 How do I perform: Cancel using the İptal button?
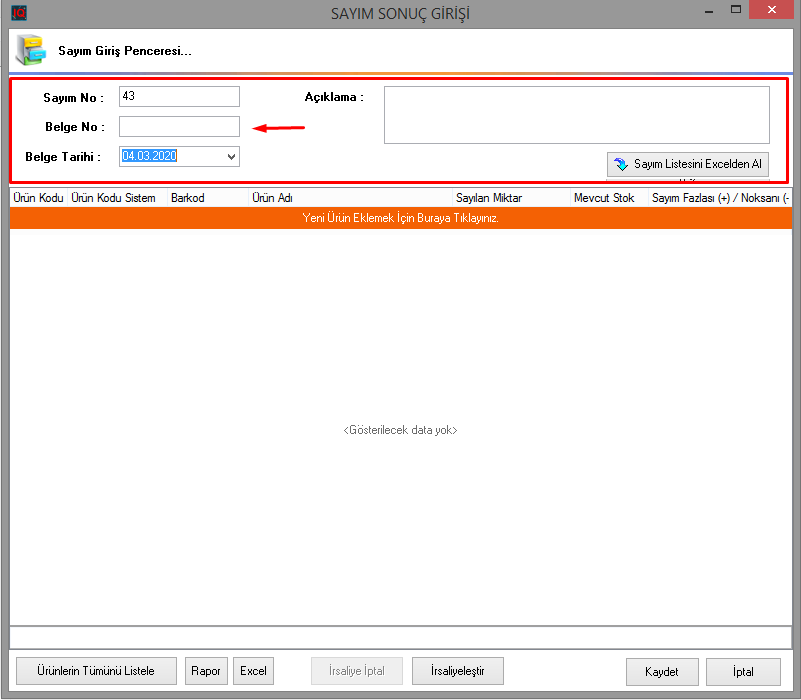click(742, 672)
